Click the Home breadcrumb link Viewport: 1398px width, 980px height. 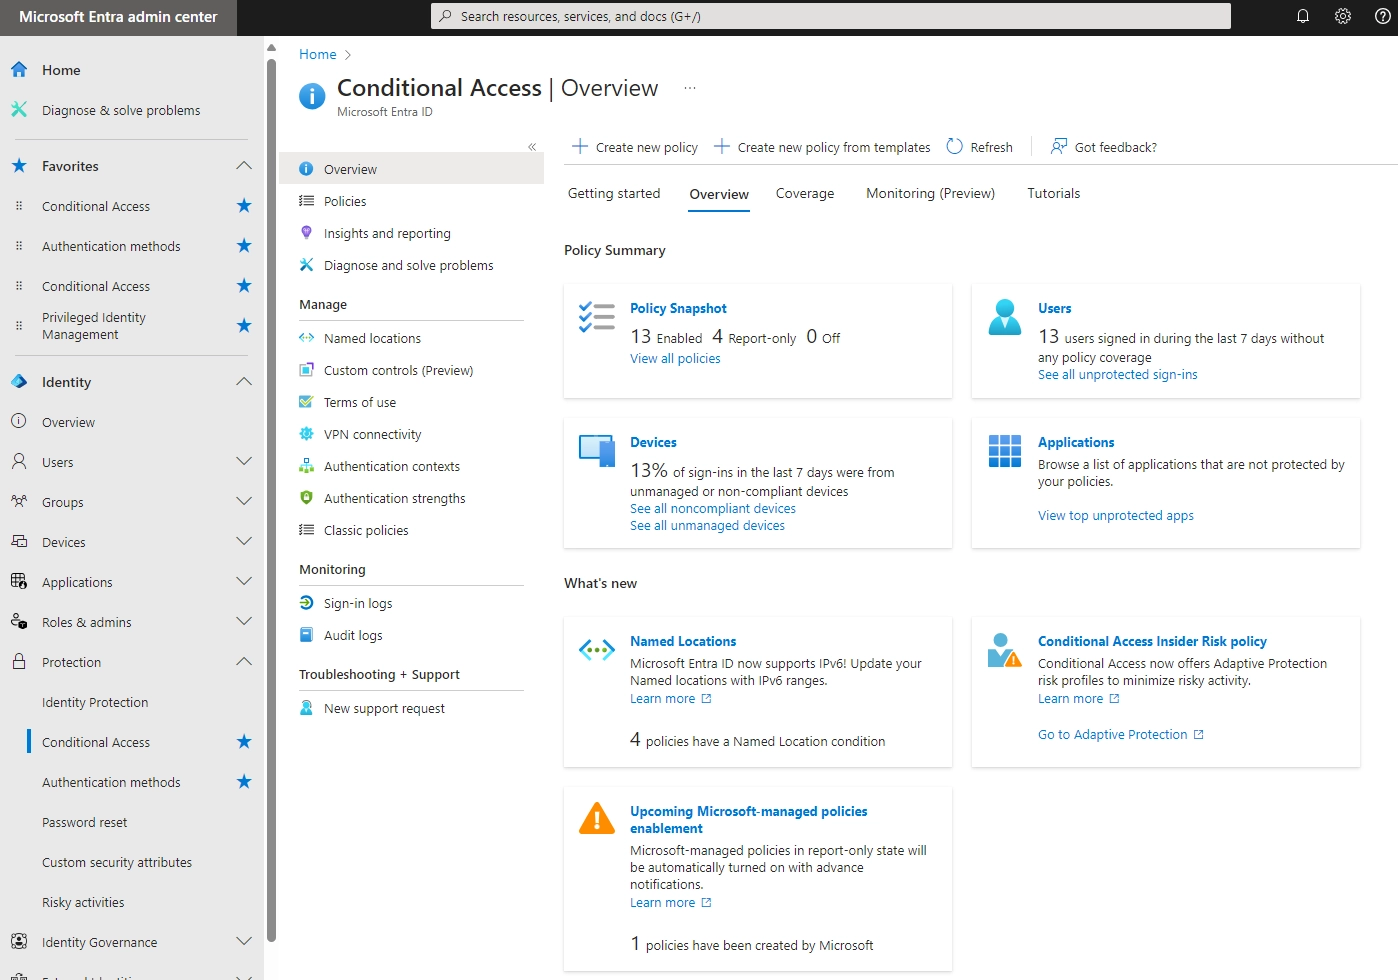pos(318,54)
